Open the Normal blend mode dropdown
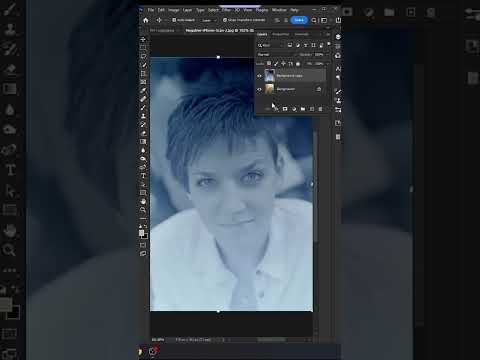This screenshot has height=360, width=480. 275,54
